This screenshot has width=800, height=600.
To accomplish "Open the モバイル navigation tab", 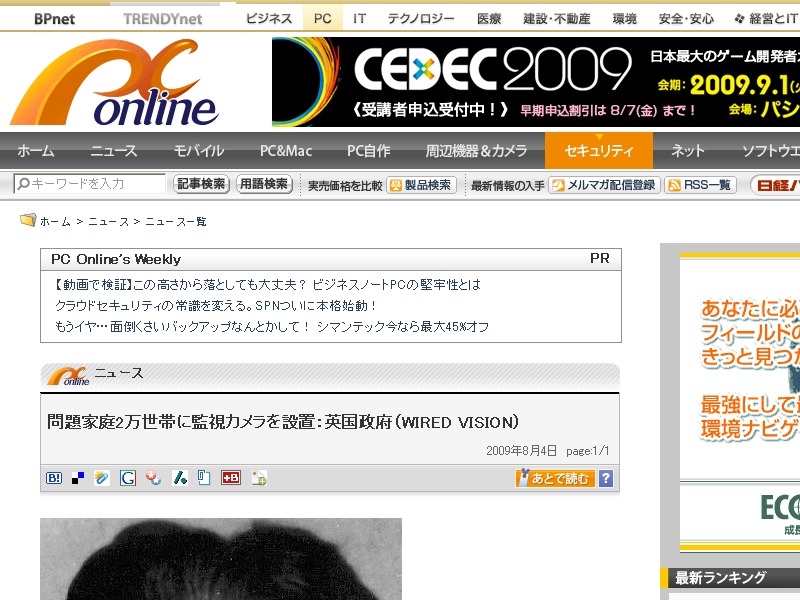I will tap(199, 151).
